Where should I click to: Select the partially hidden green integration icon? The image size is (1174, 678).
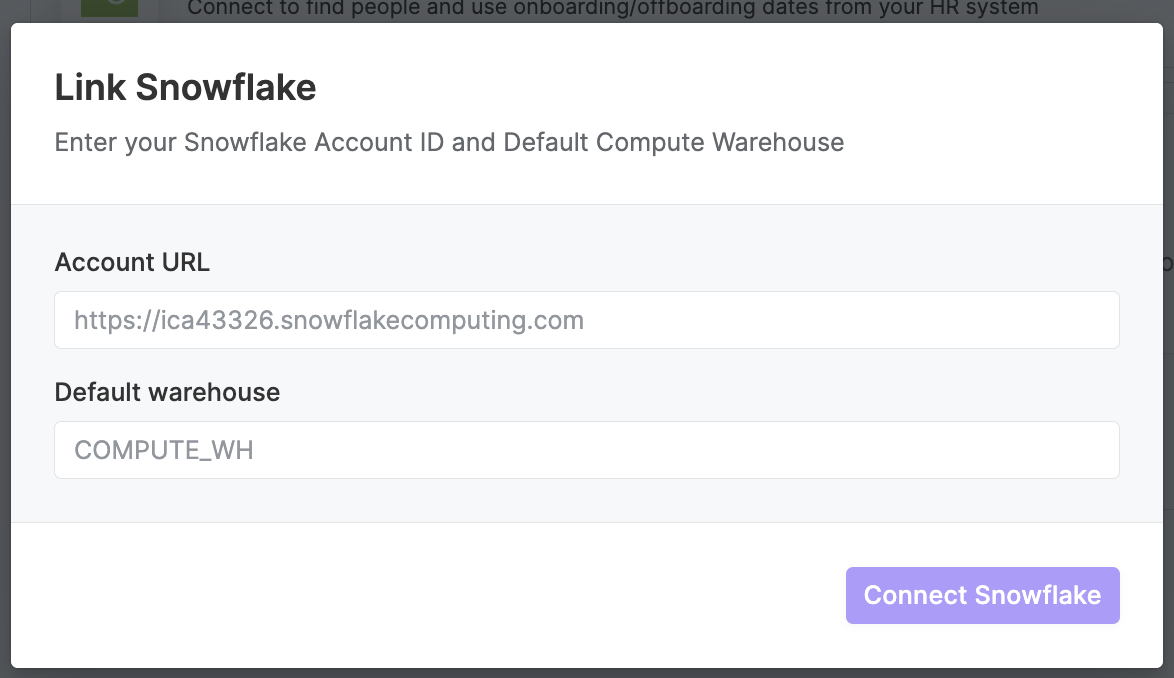tap(109, 8)
